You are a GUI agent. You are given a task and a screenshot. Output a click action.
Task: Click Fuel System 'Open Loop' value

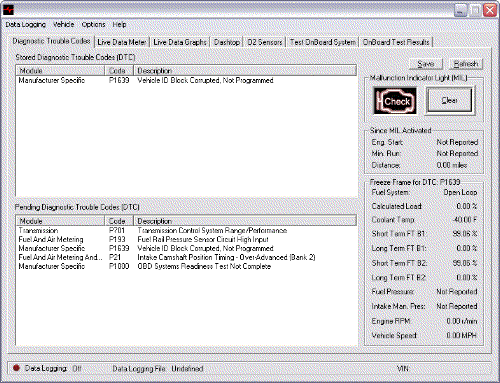460,192
